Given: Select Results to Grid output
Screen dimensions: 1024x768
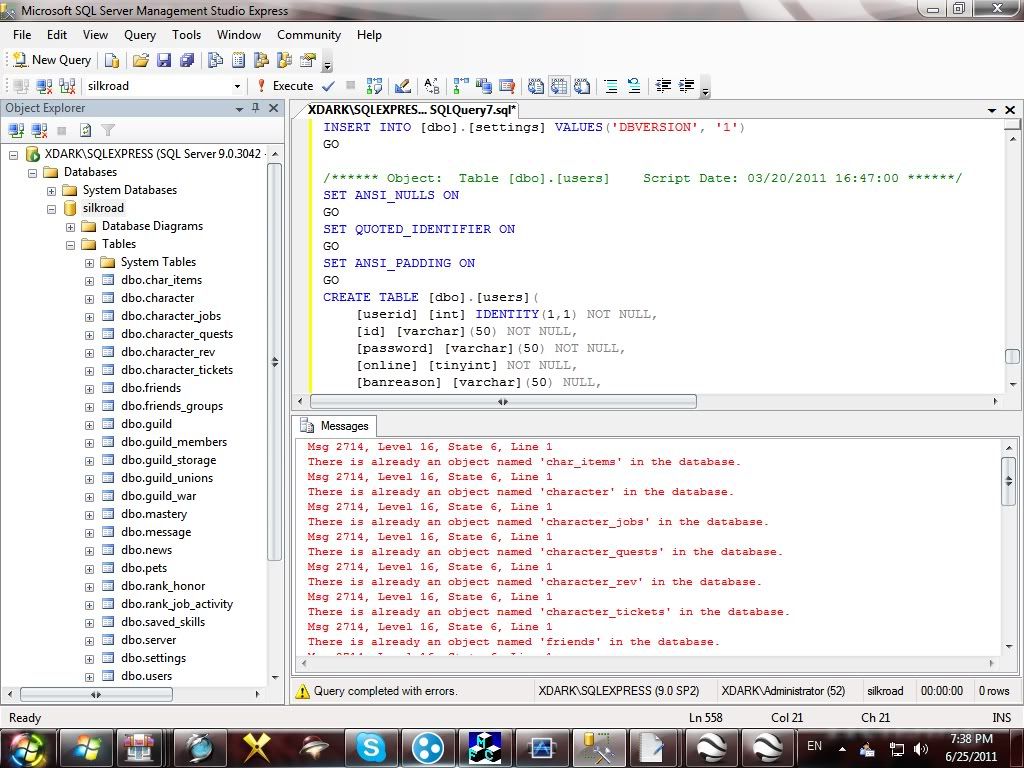Looking at the screenshot, I should (x=559, y=86).
